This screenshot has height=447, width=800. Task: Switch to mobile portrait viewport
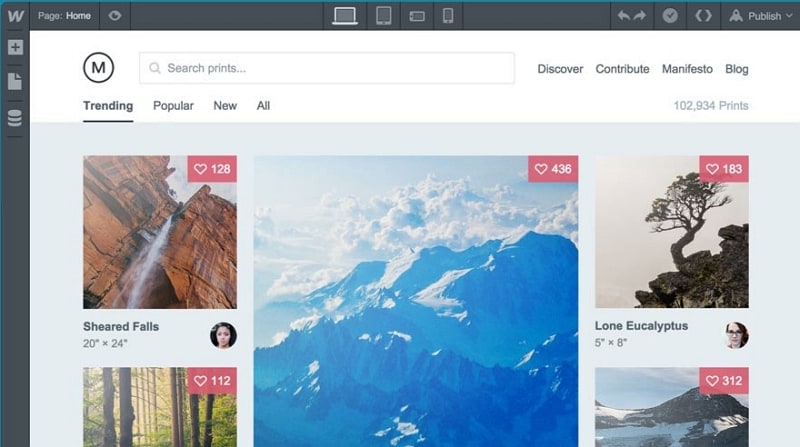448,16
